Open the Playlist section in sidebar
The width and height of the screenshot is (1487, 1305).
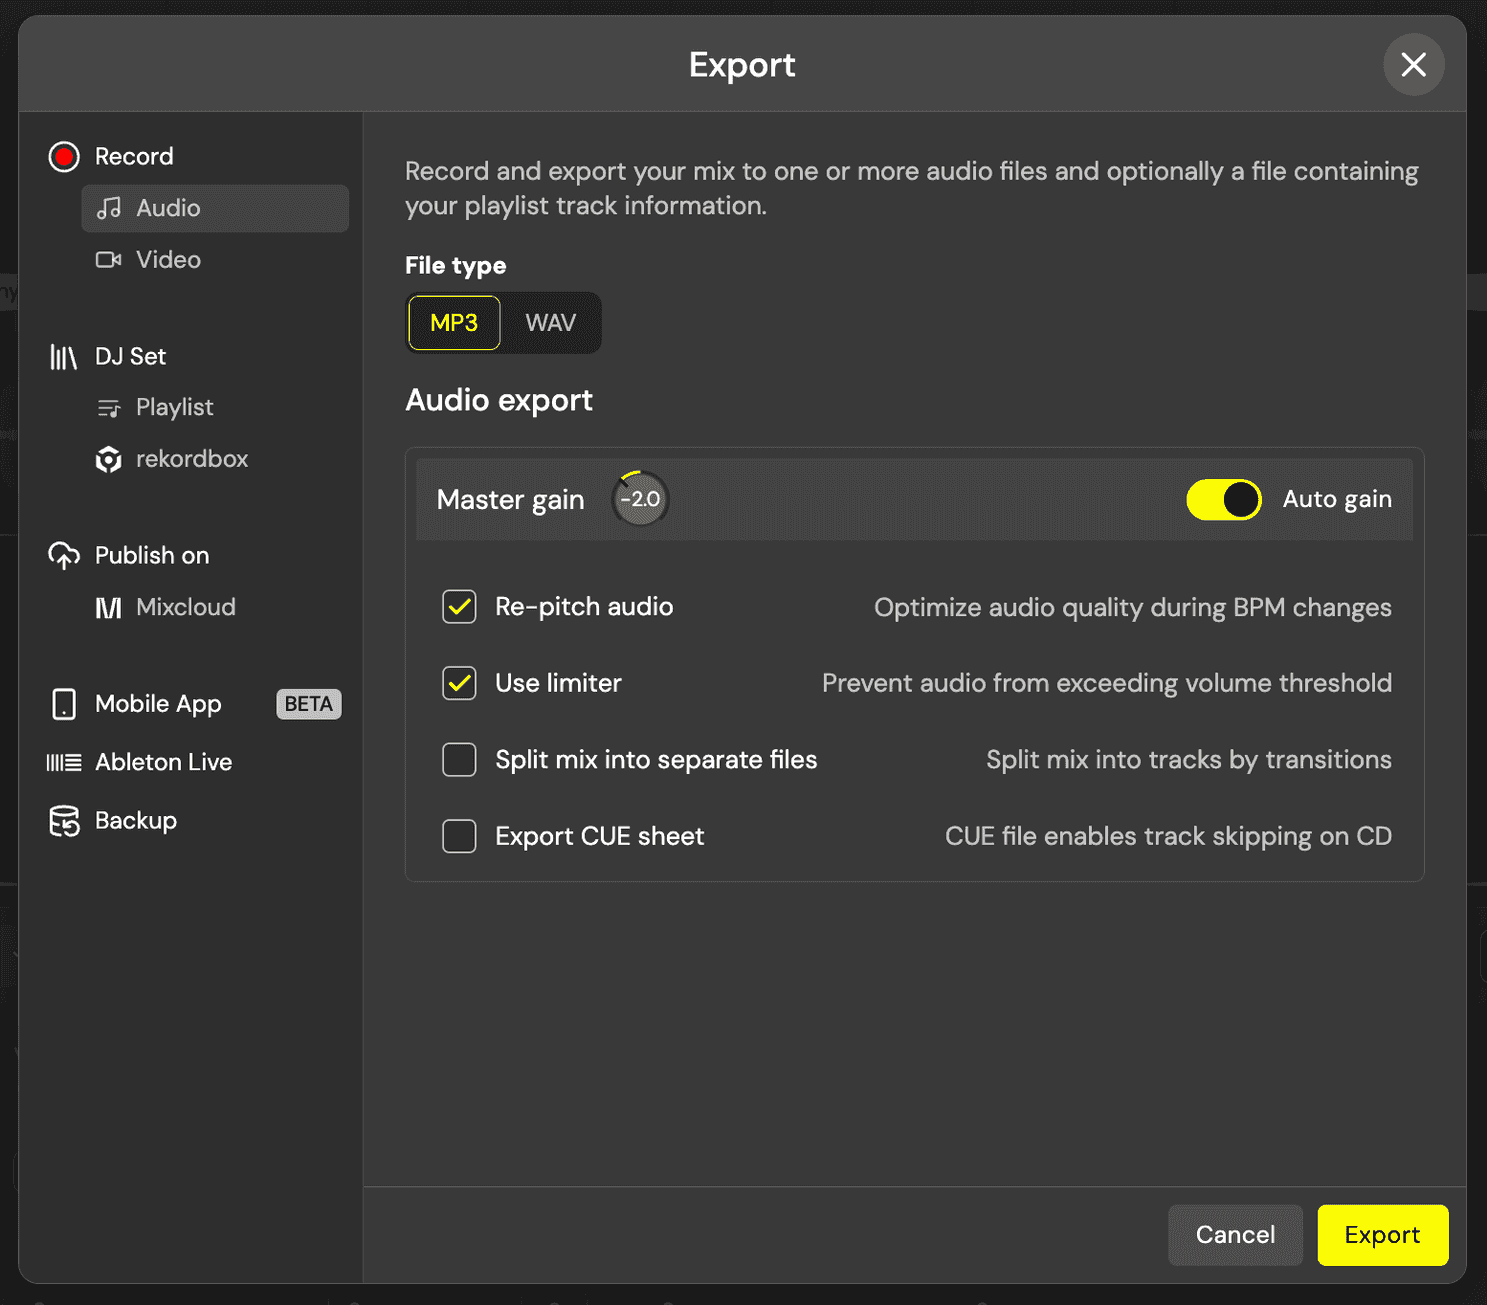point(174,408)
